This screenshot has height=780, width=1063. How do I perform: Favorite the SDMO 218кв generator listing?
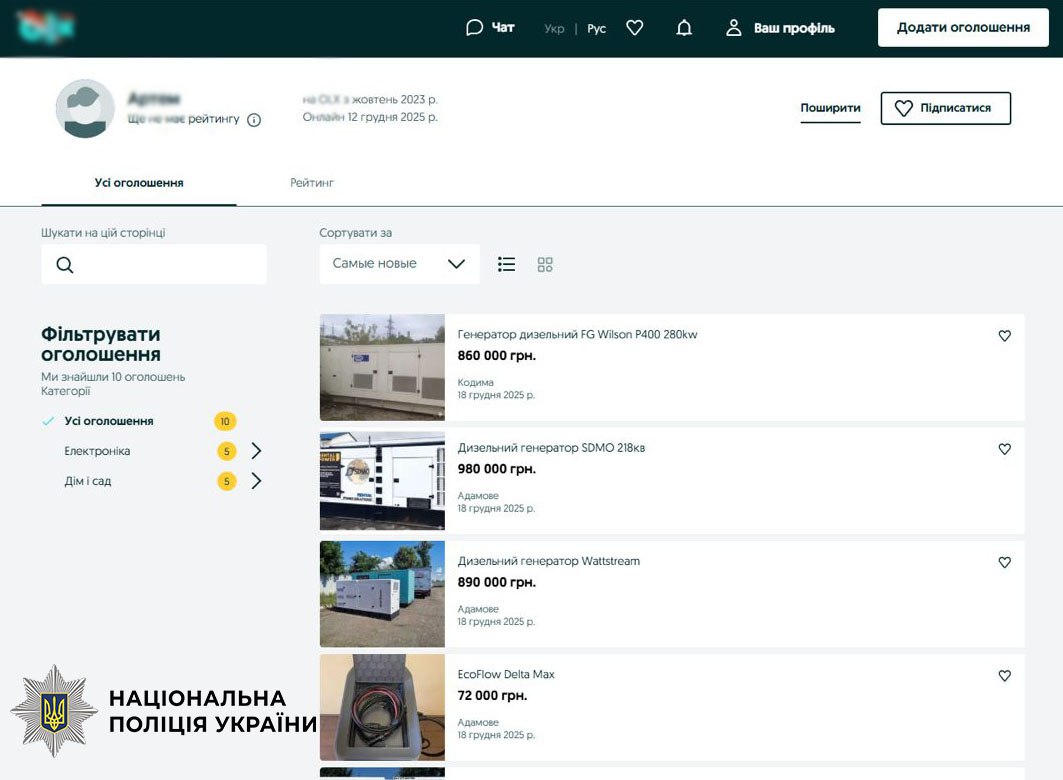coord(1004,448)
